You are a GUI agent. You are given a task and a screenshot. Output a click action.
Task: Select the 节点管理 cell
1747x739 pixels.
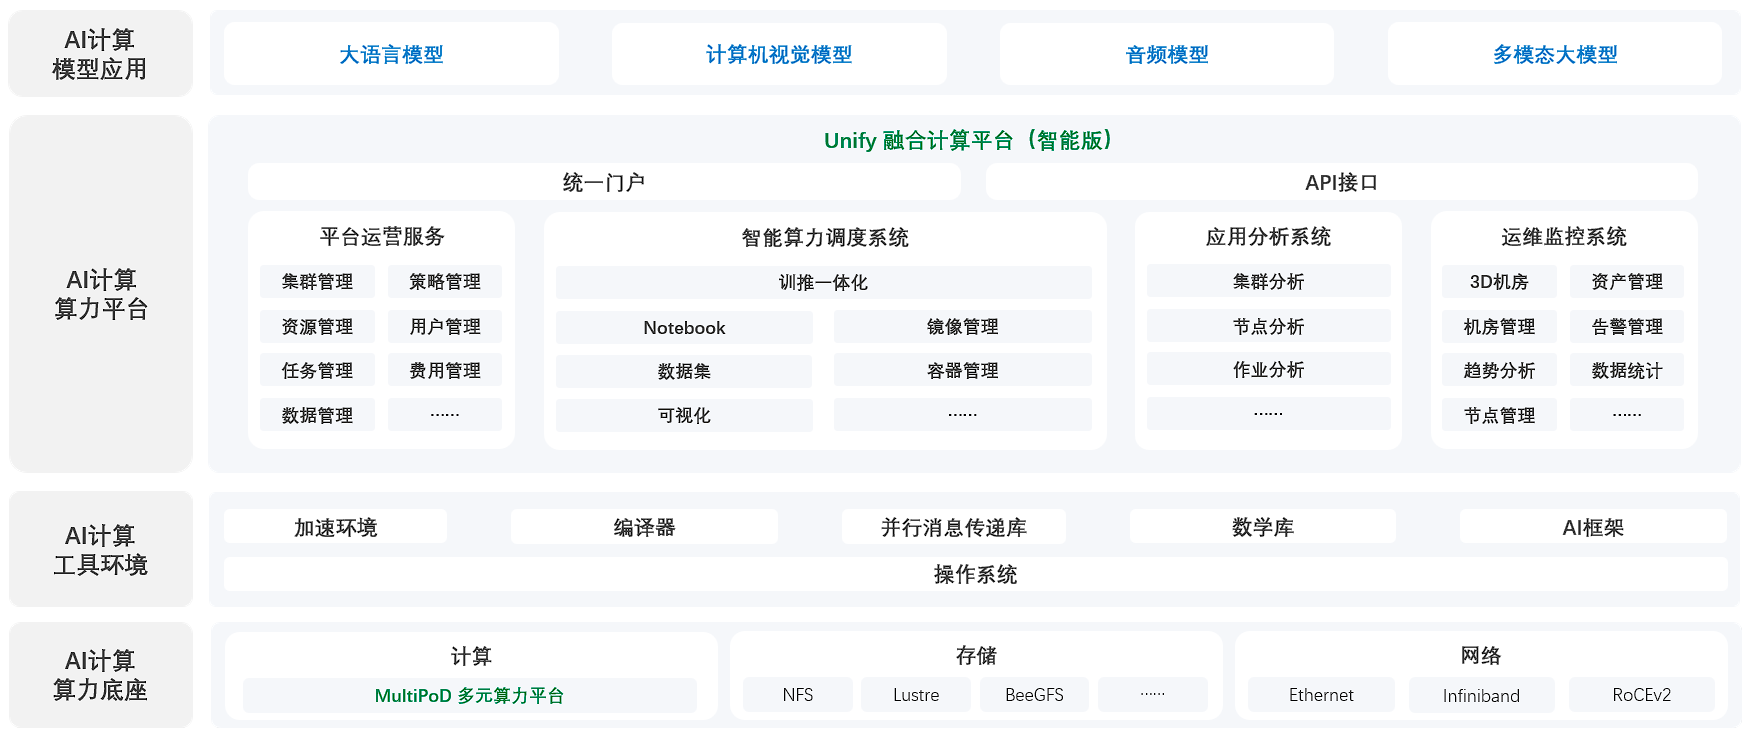coord(1499,415)
